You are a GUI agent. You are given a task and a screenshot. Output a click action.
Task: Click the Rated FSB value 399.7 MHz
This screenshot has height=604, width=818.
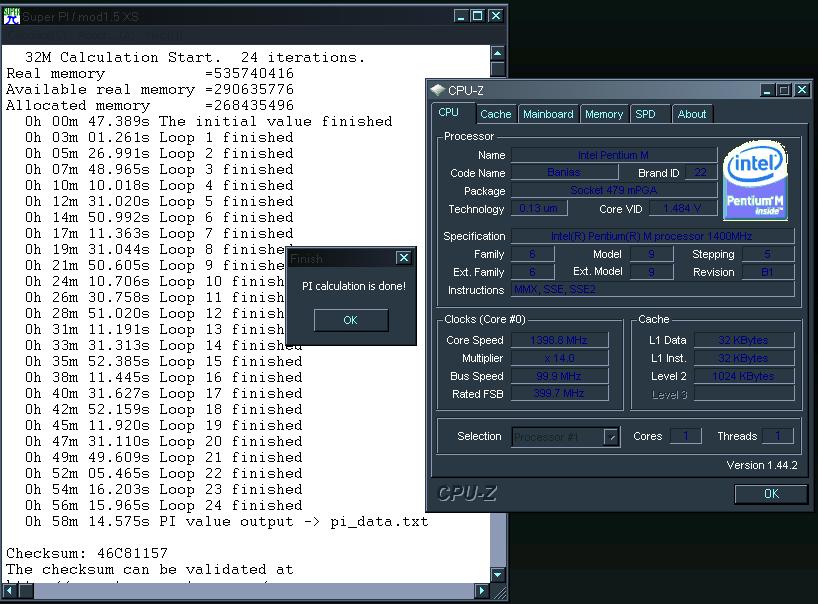click(559, 393)
